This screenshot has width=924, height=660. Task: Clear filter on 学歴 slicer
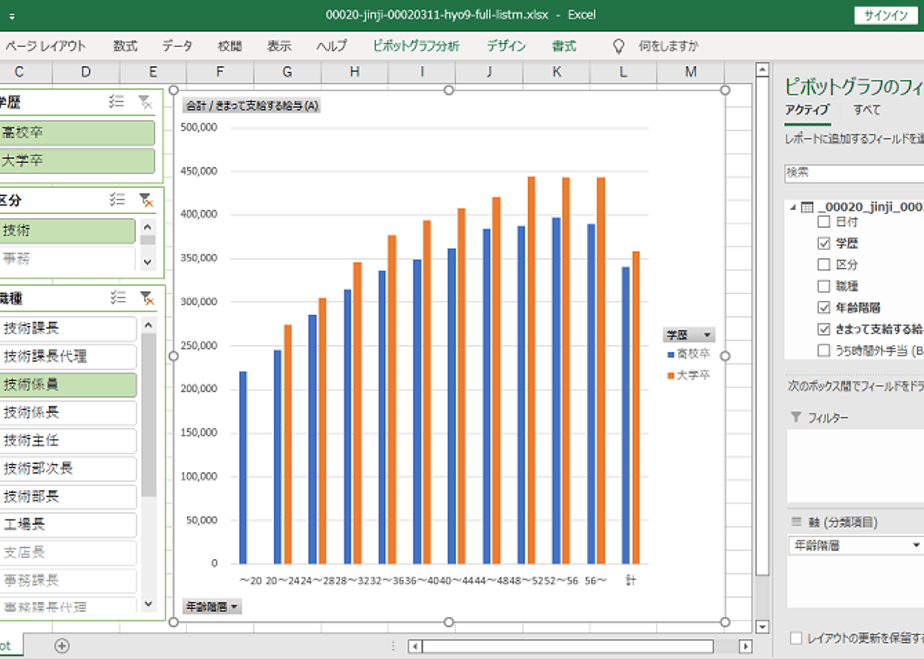pyautogui.click(x=145, y=102)
